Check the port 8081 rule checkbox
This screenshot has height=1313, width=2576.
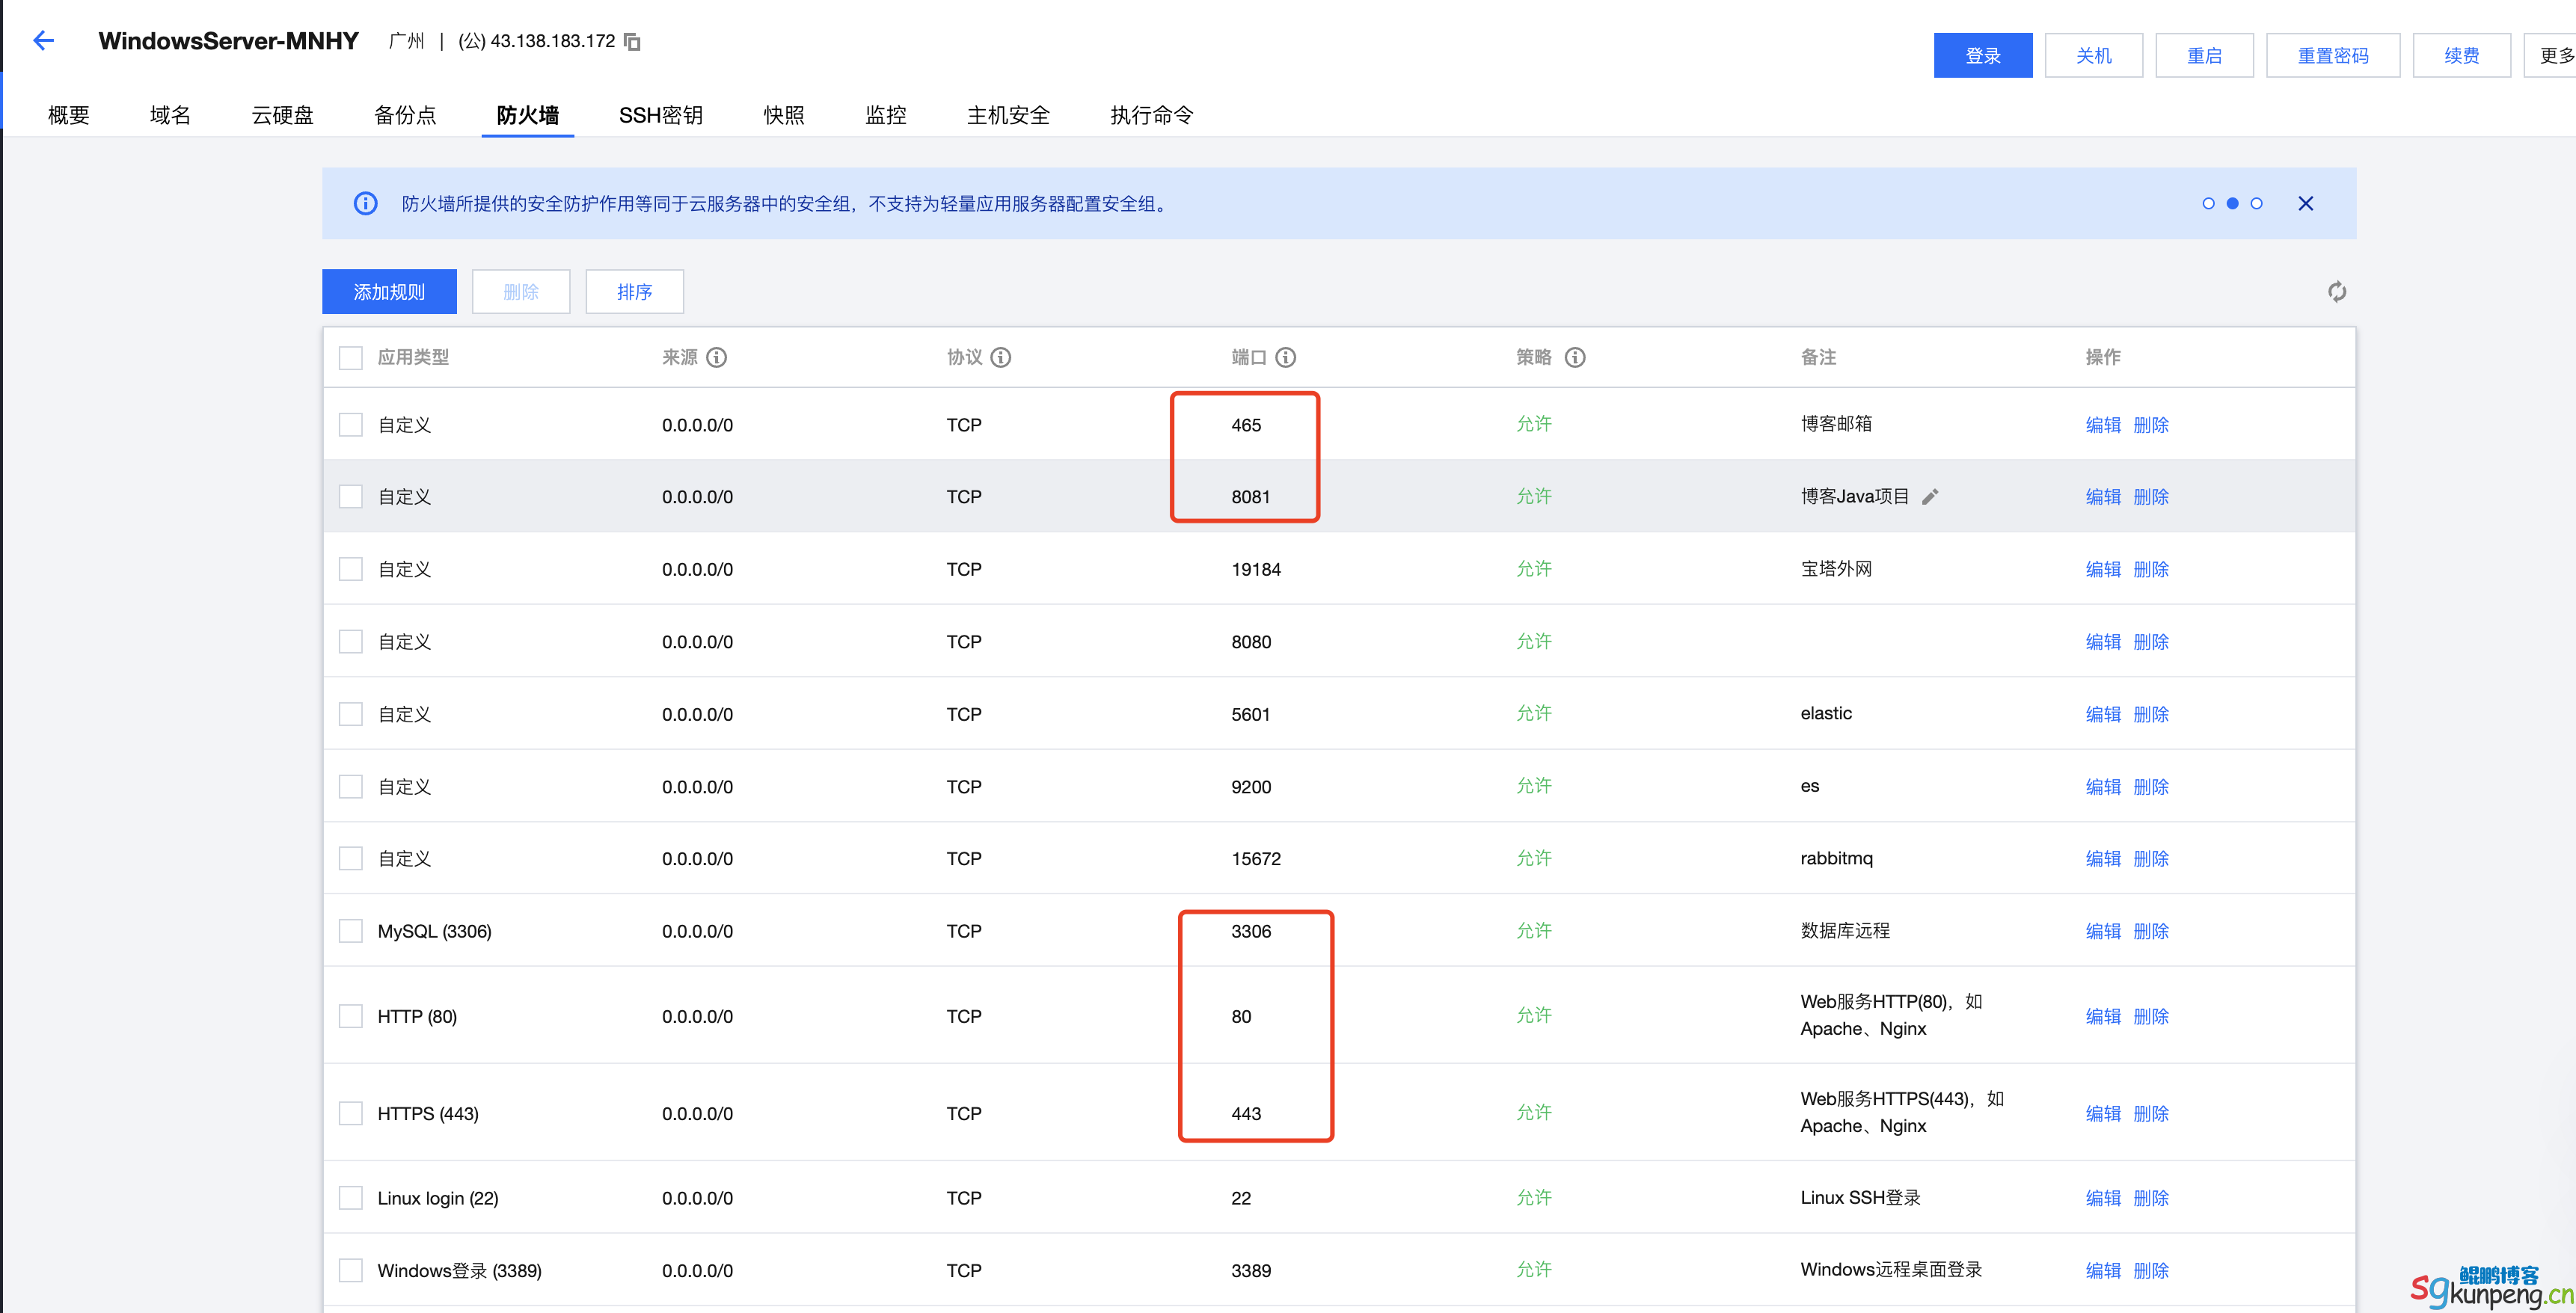point(351,497)
